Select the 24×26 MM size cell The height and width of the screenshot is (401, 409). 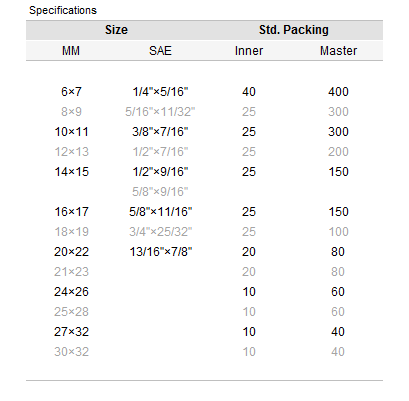point(72,292)
